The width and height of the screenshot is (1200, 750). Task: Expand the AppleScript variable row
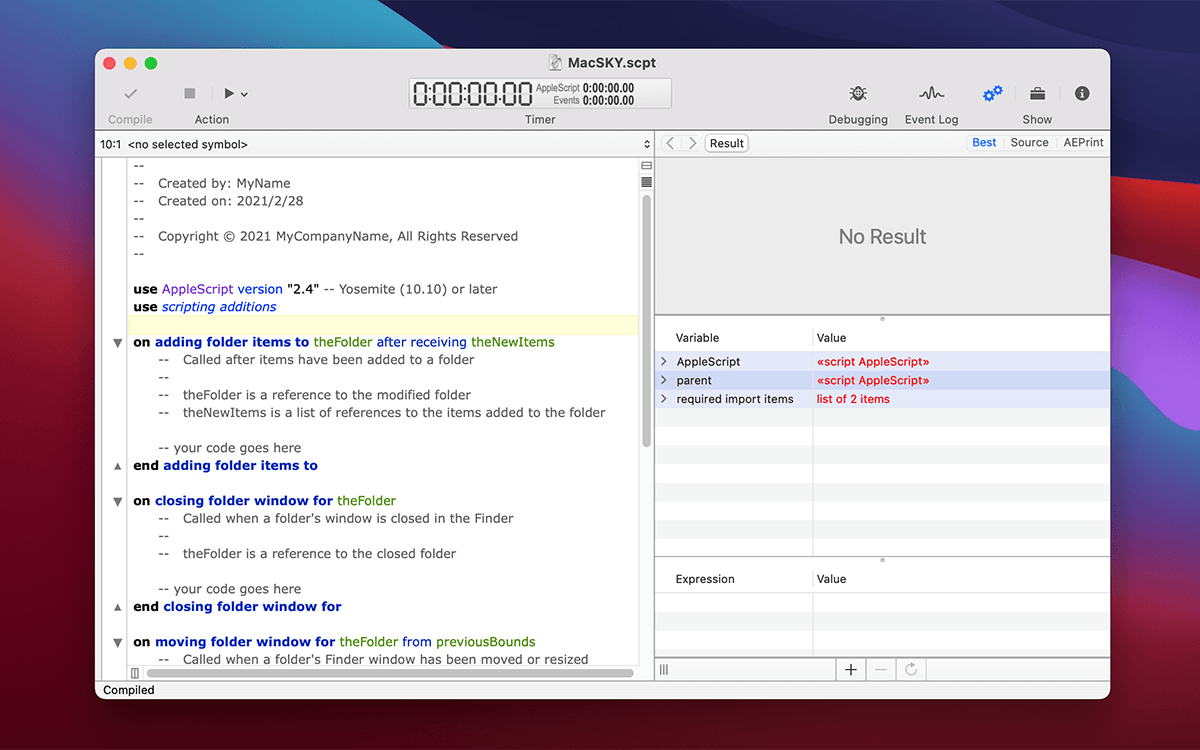point(664,361)
